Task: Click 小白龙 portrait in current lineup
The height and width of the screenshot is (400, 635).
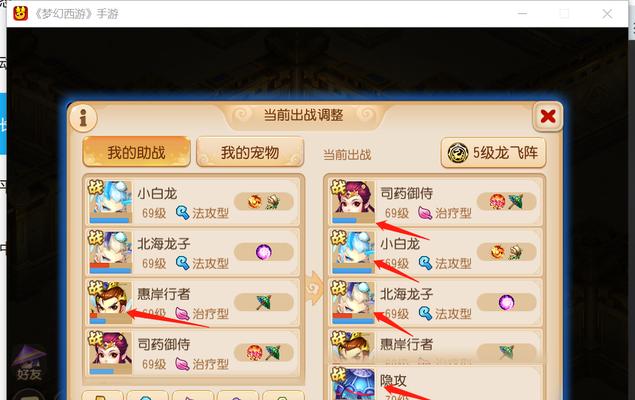Action: [353, 252]
